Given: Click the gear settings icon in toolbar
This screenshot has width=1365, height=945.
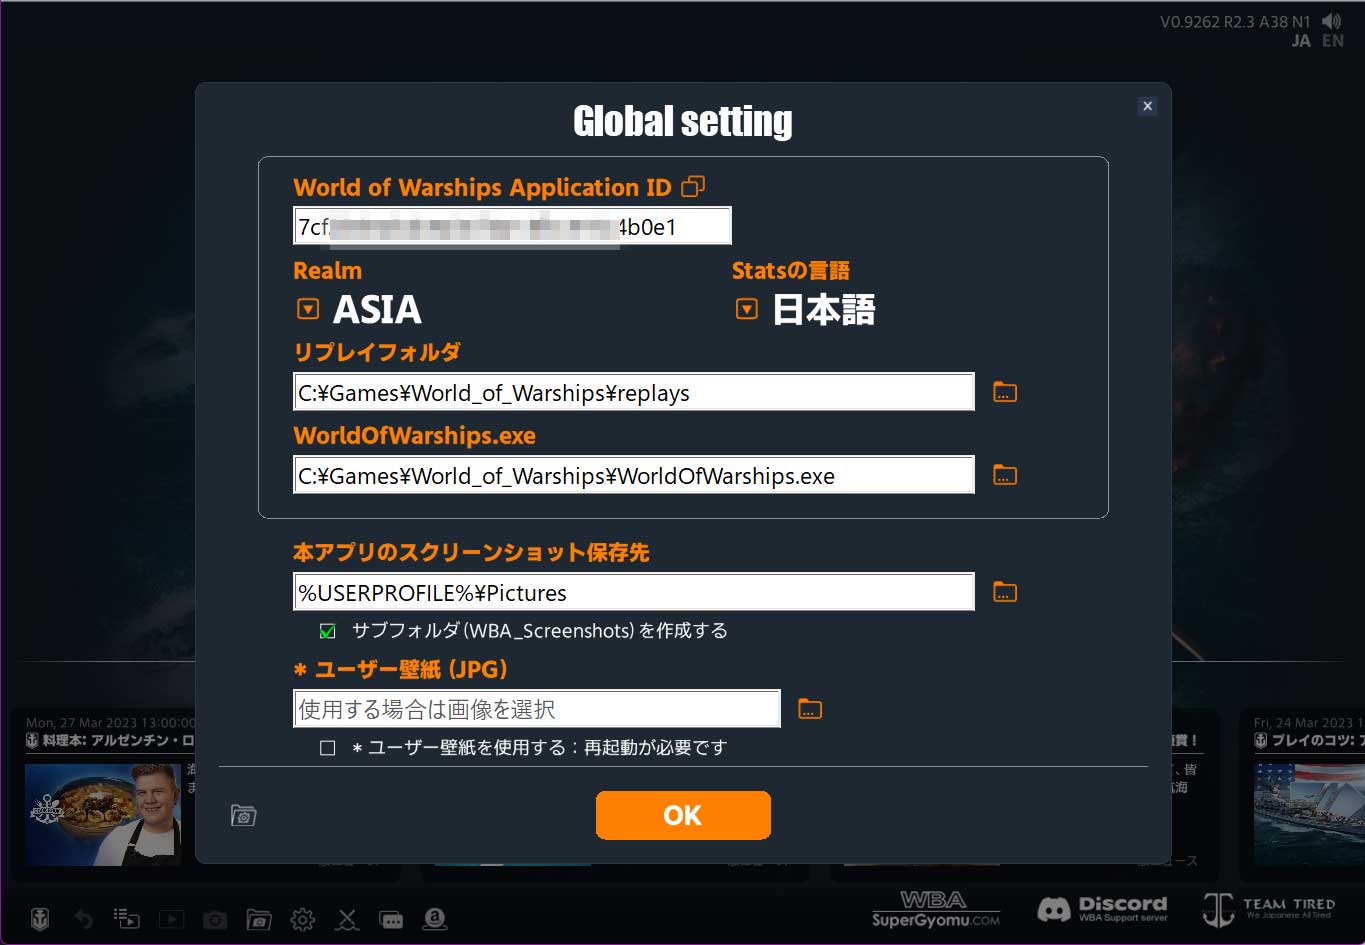Looking at the screenshot, I should click(x=303, y=919).
